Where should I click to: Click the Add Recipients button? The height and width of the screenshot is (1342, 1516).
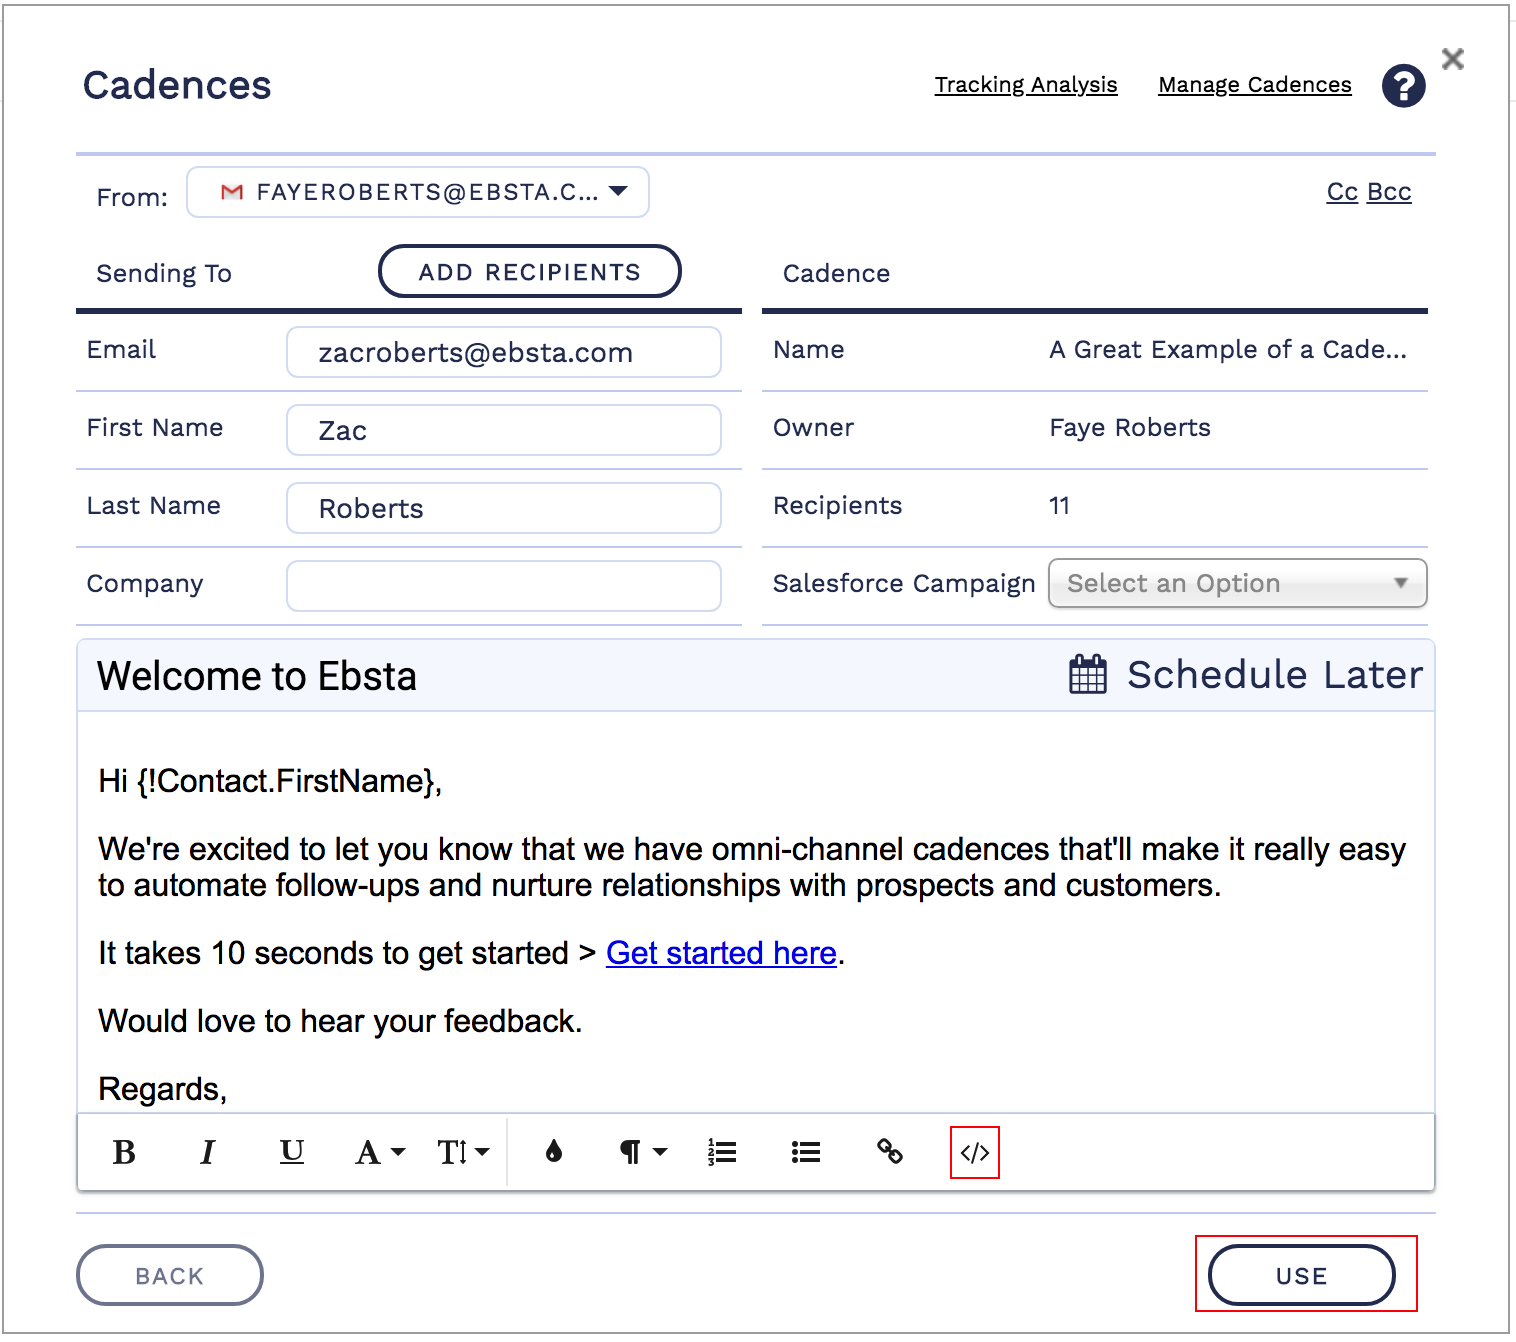point(529,272)
